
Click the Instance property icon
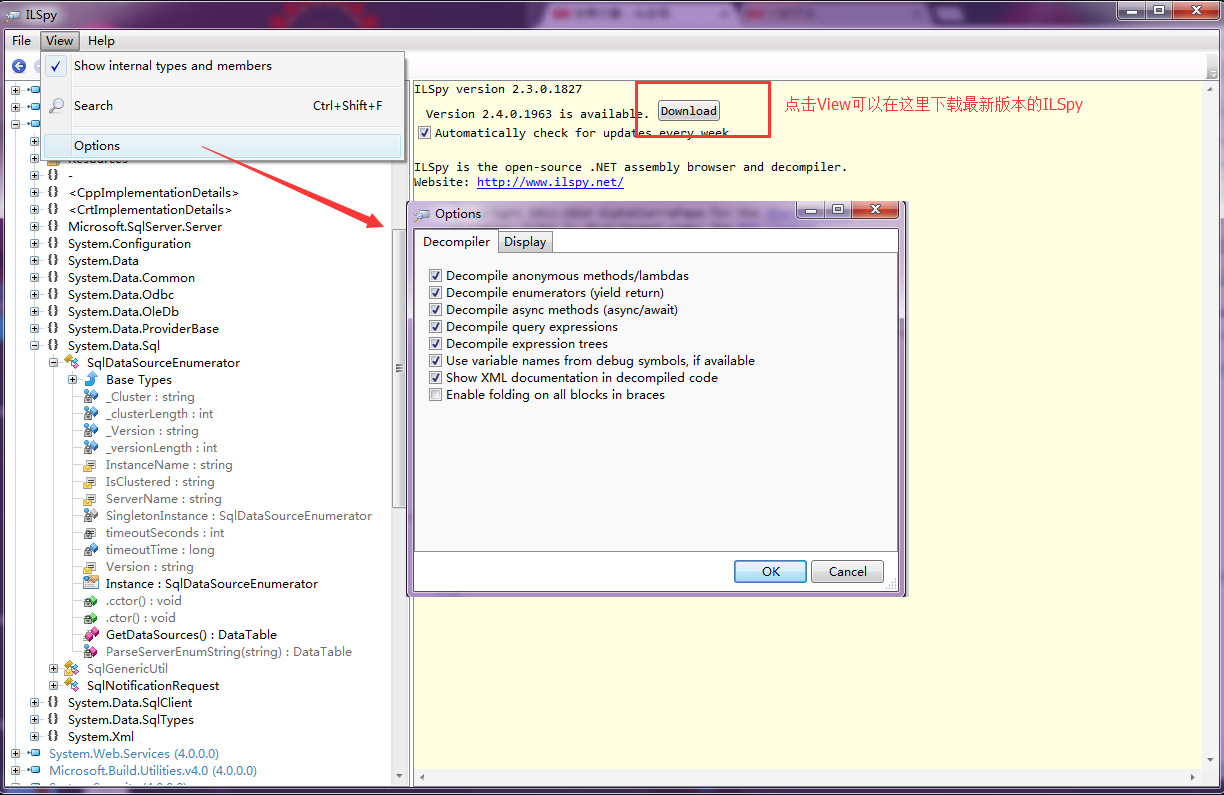[91, 583]
